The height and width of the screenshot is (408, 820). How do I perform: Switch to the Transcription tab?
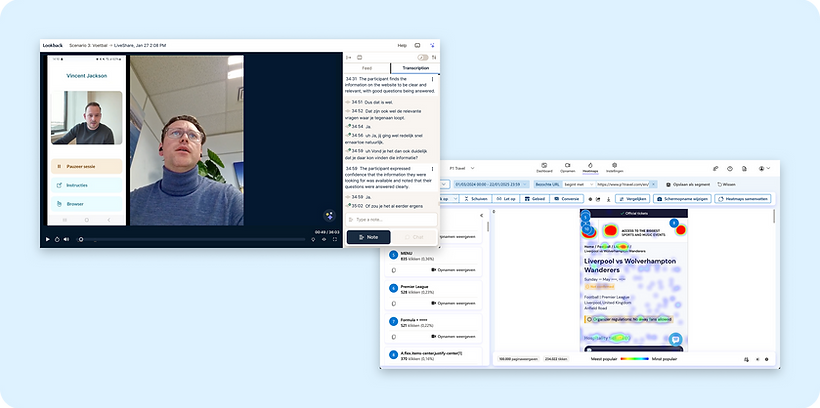pyautogui.click(x=415, y=68)
